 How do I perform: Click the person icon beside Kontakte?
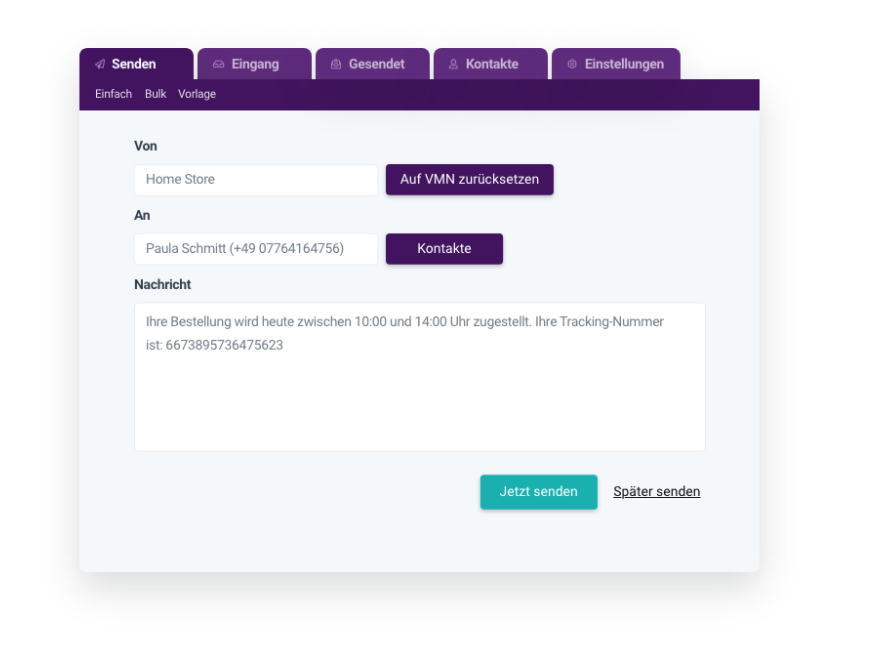click(453, 64)
